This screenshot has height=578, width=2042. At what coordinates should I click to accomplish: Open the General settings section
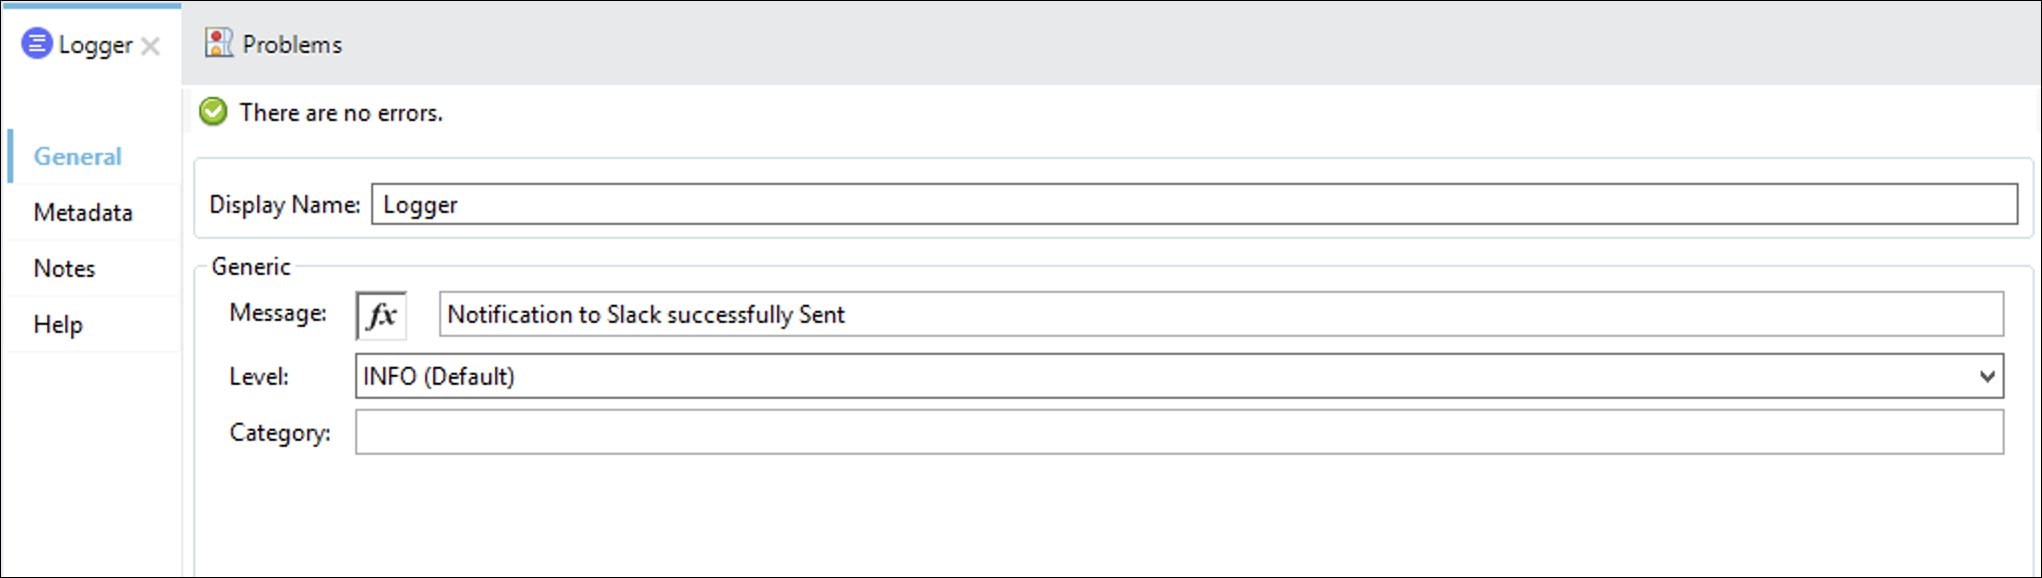77,156
